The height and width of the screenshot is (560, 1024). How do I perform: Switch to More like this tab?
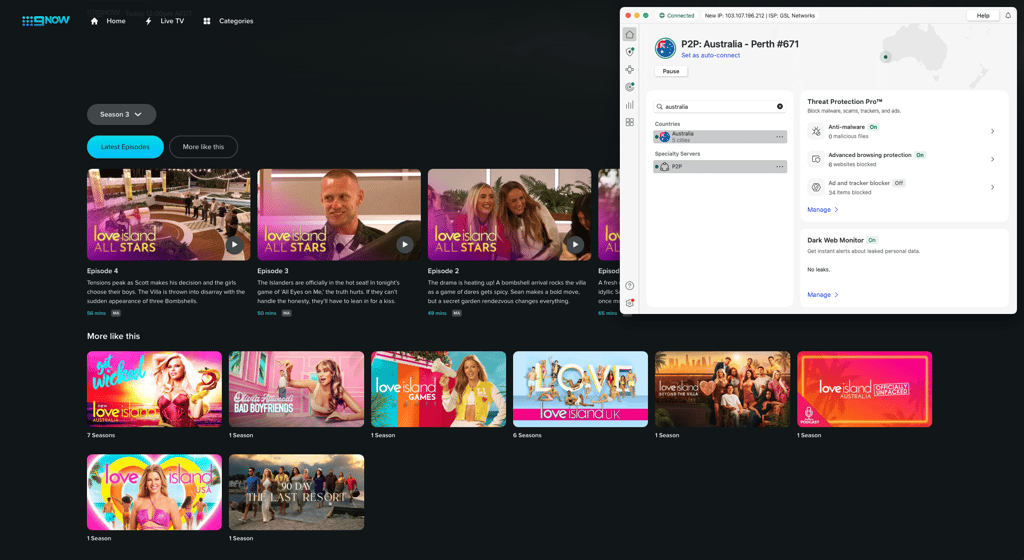click(203, 147)
